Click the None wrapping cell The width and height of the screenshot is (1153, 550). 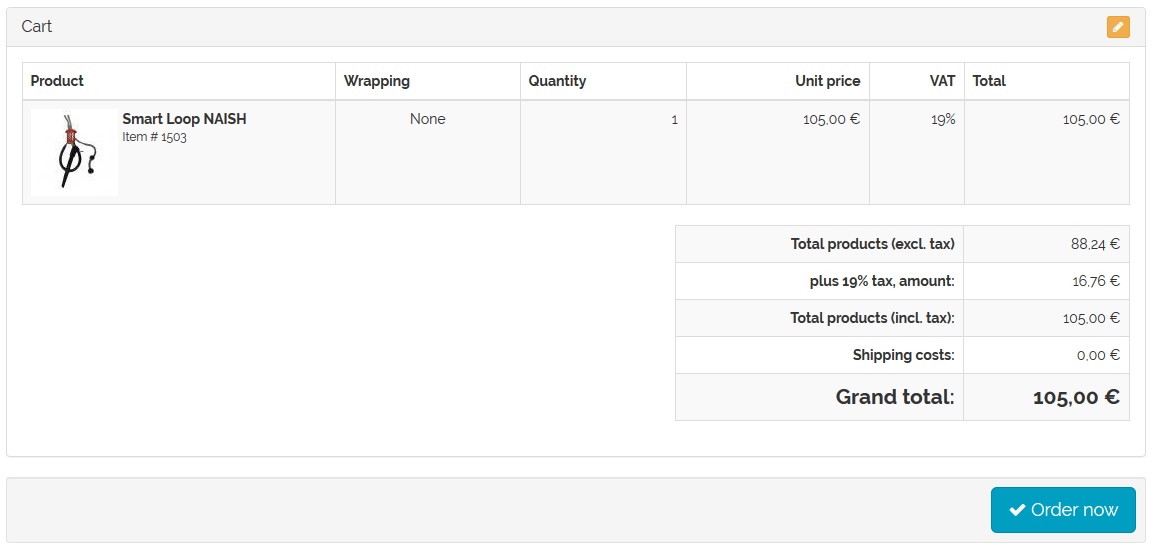428,119
